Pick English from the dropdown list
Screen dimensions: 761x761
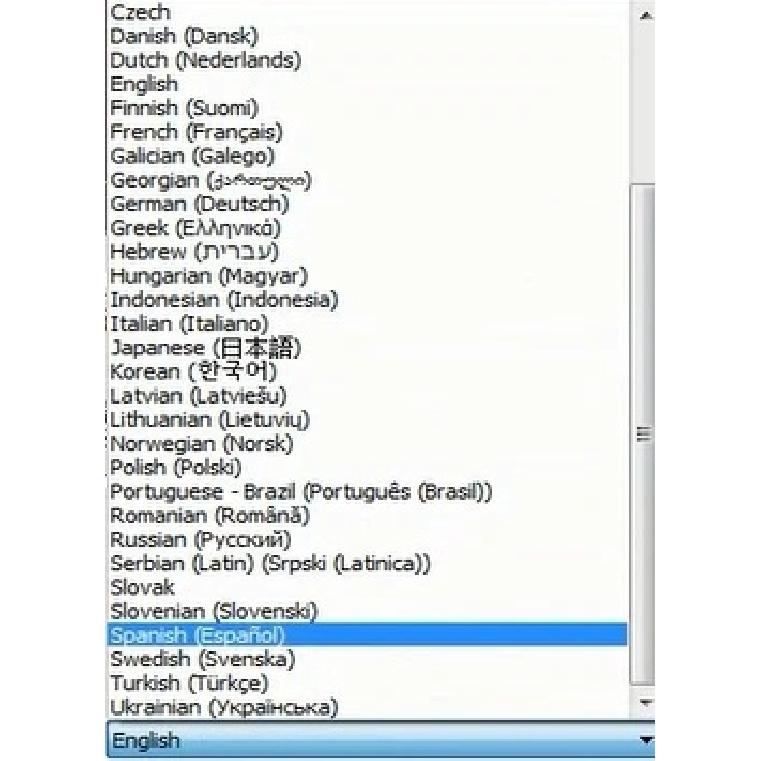pos(367,84)
